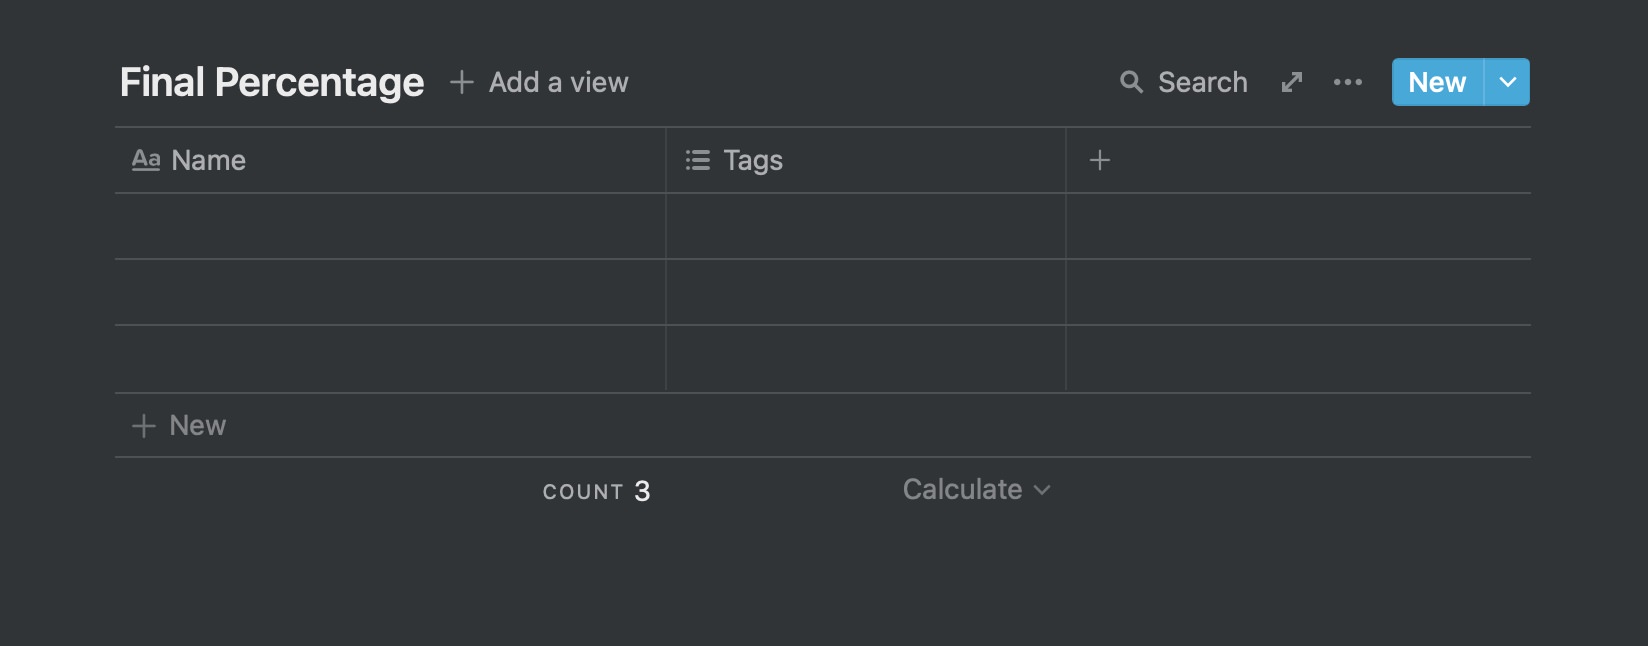Expand the blue New button dropdown arrow
This screenshot has height=646, width=1648.
pyautogui.click(x=1508, y=82)
